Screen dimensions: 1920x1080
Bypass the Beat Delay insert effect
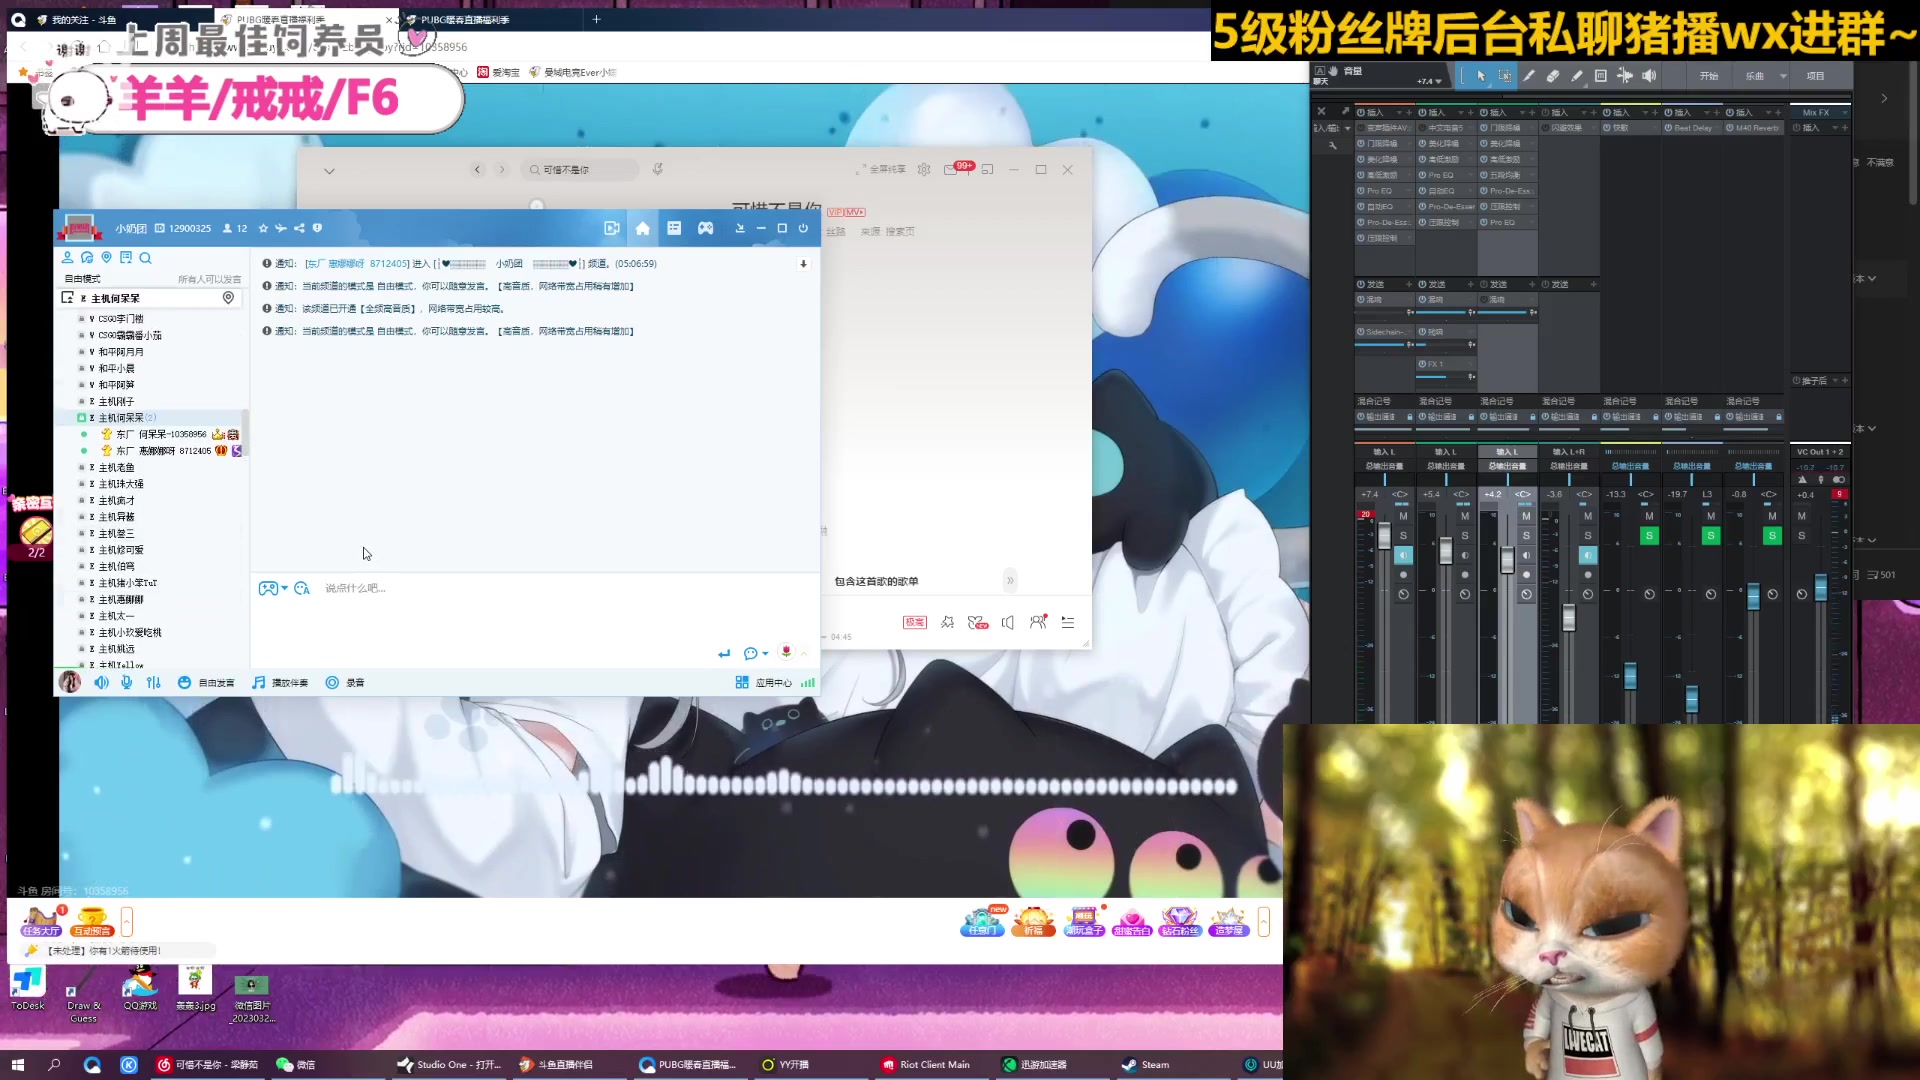pos(1666,127)
